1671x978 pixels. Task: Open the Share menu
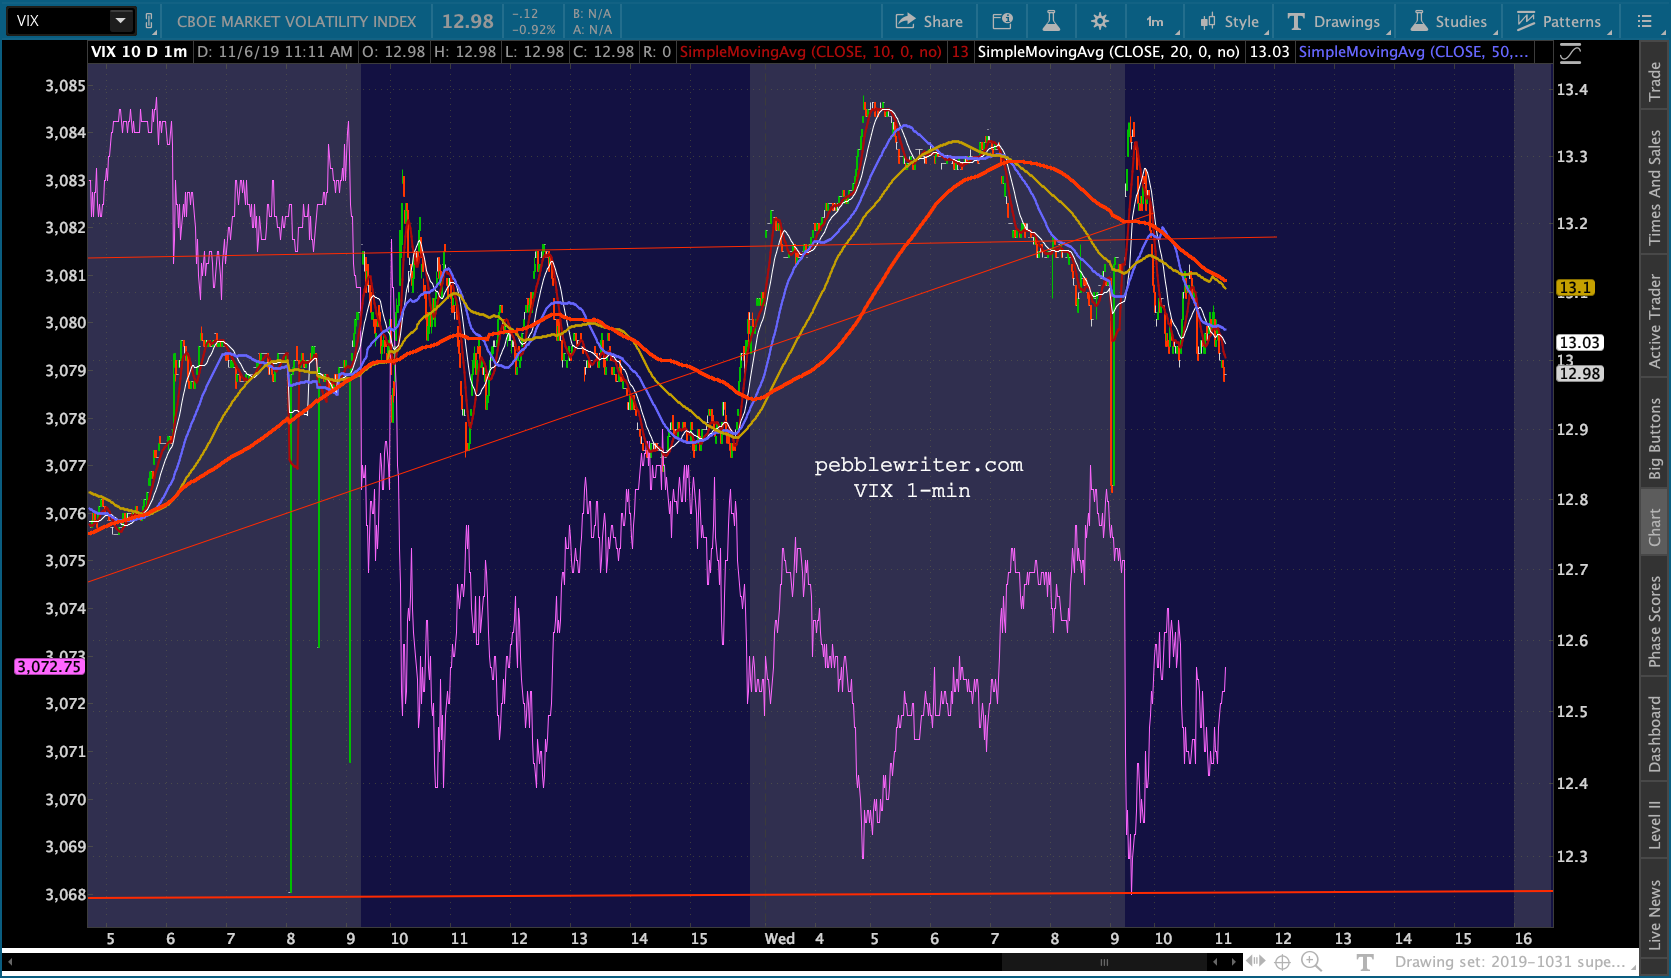929,21
